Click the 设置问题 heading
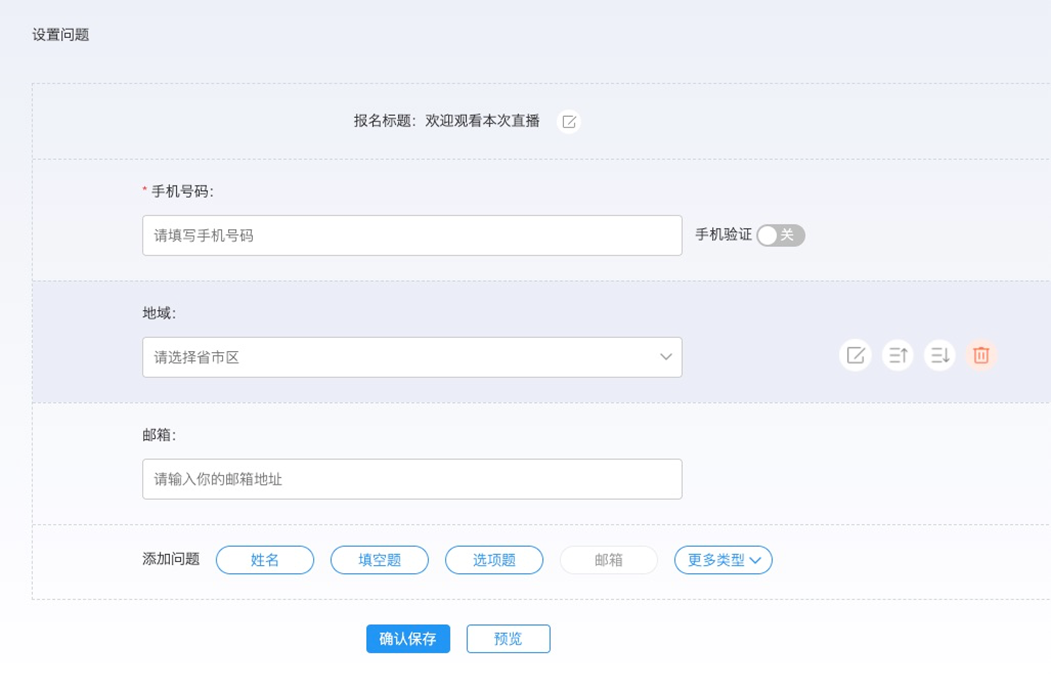The height and width of the screenshot is (690, 1051). [61, 34]
